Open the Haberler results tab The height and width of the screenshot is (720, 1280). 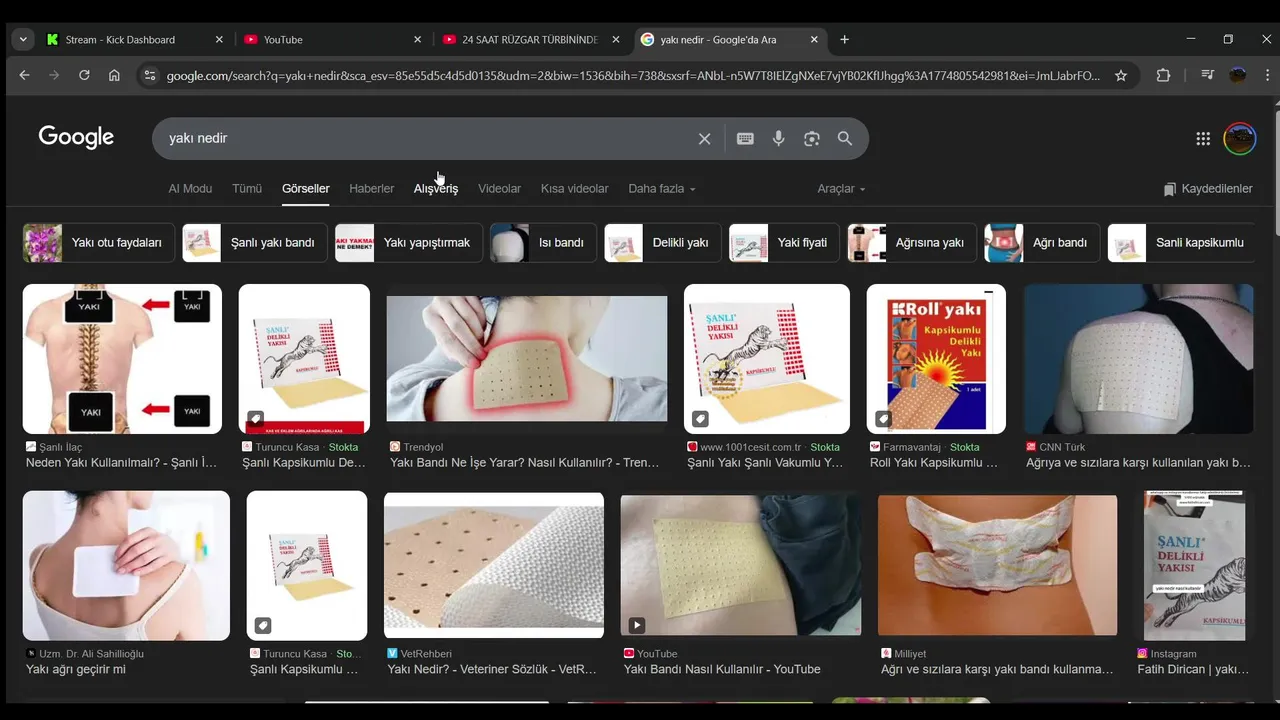click(371, 188)
